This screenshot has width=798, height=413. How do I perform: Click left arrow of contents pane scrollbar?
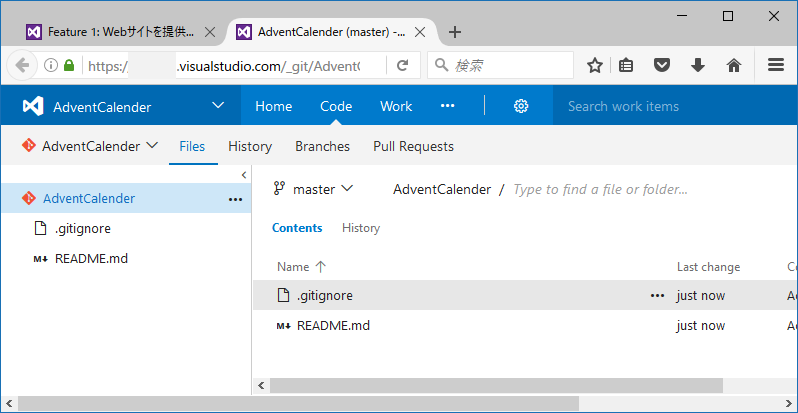(262, 385)
